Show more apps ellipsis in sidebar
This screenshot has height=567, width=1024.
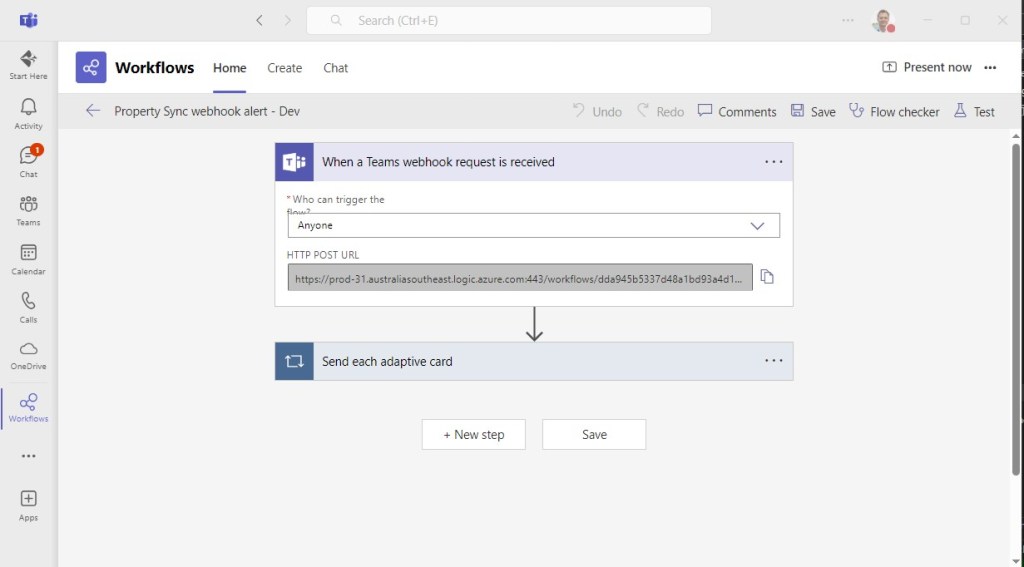click(28, 456)
